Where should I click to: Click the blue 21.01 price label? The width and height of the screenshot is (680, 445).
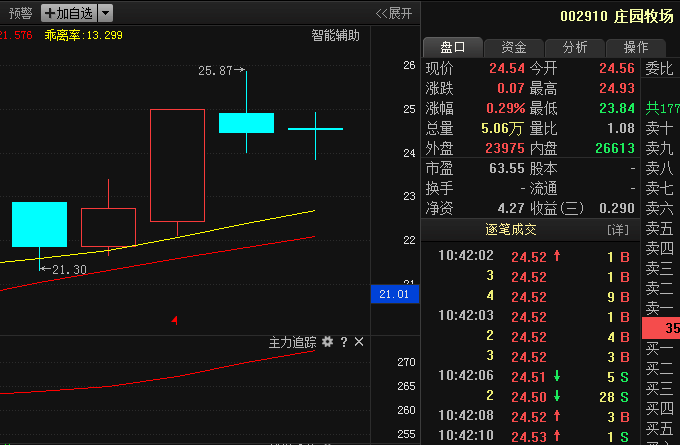394,294
